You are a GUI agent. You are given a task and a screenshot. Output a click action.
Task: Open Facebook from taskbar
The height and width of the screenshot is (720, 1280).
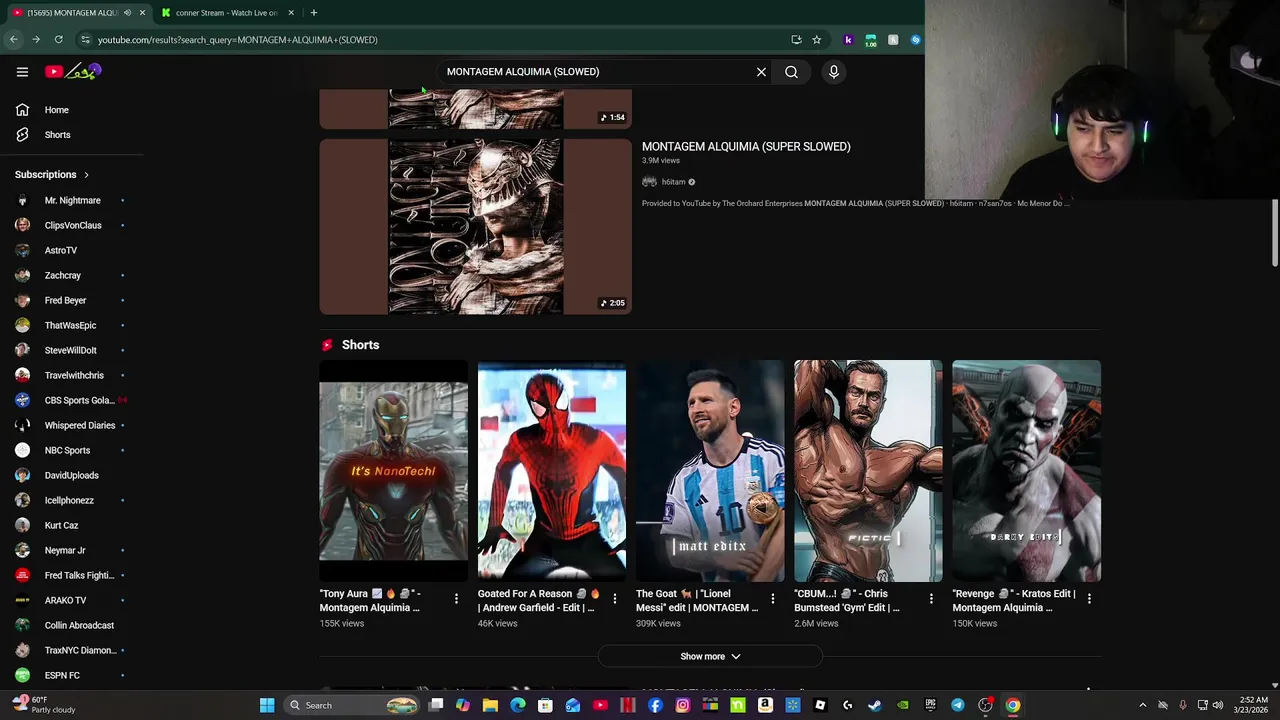point(655,706)
